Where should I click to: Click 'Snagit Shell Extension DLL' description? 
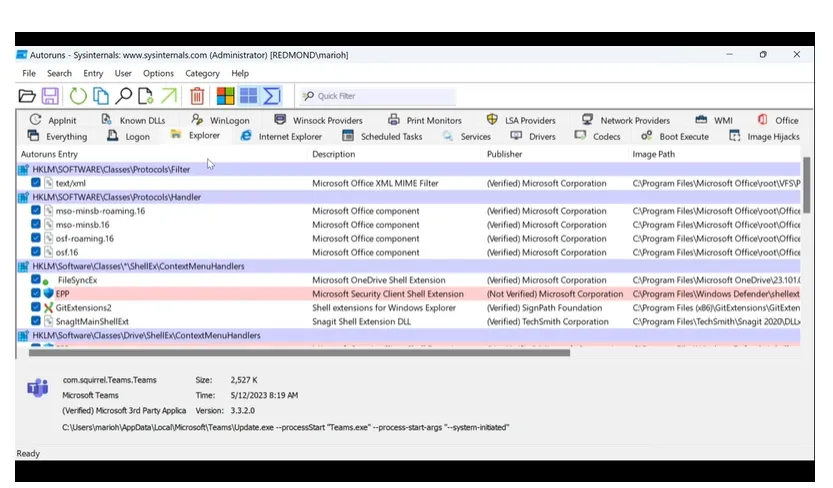361,321
